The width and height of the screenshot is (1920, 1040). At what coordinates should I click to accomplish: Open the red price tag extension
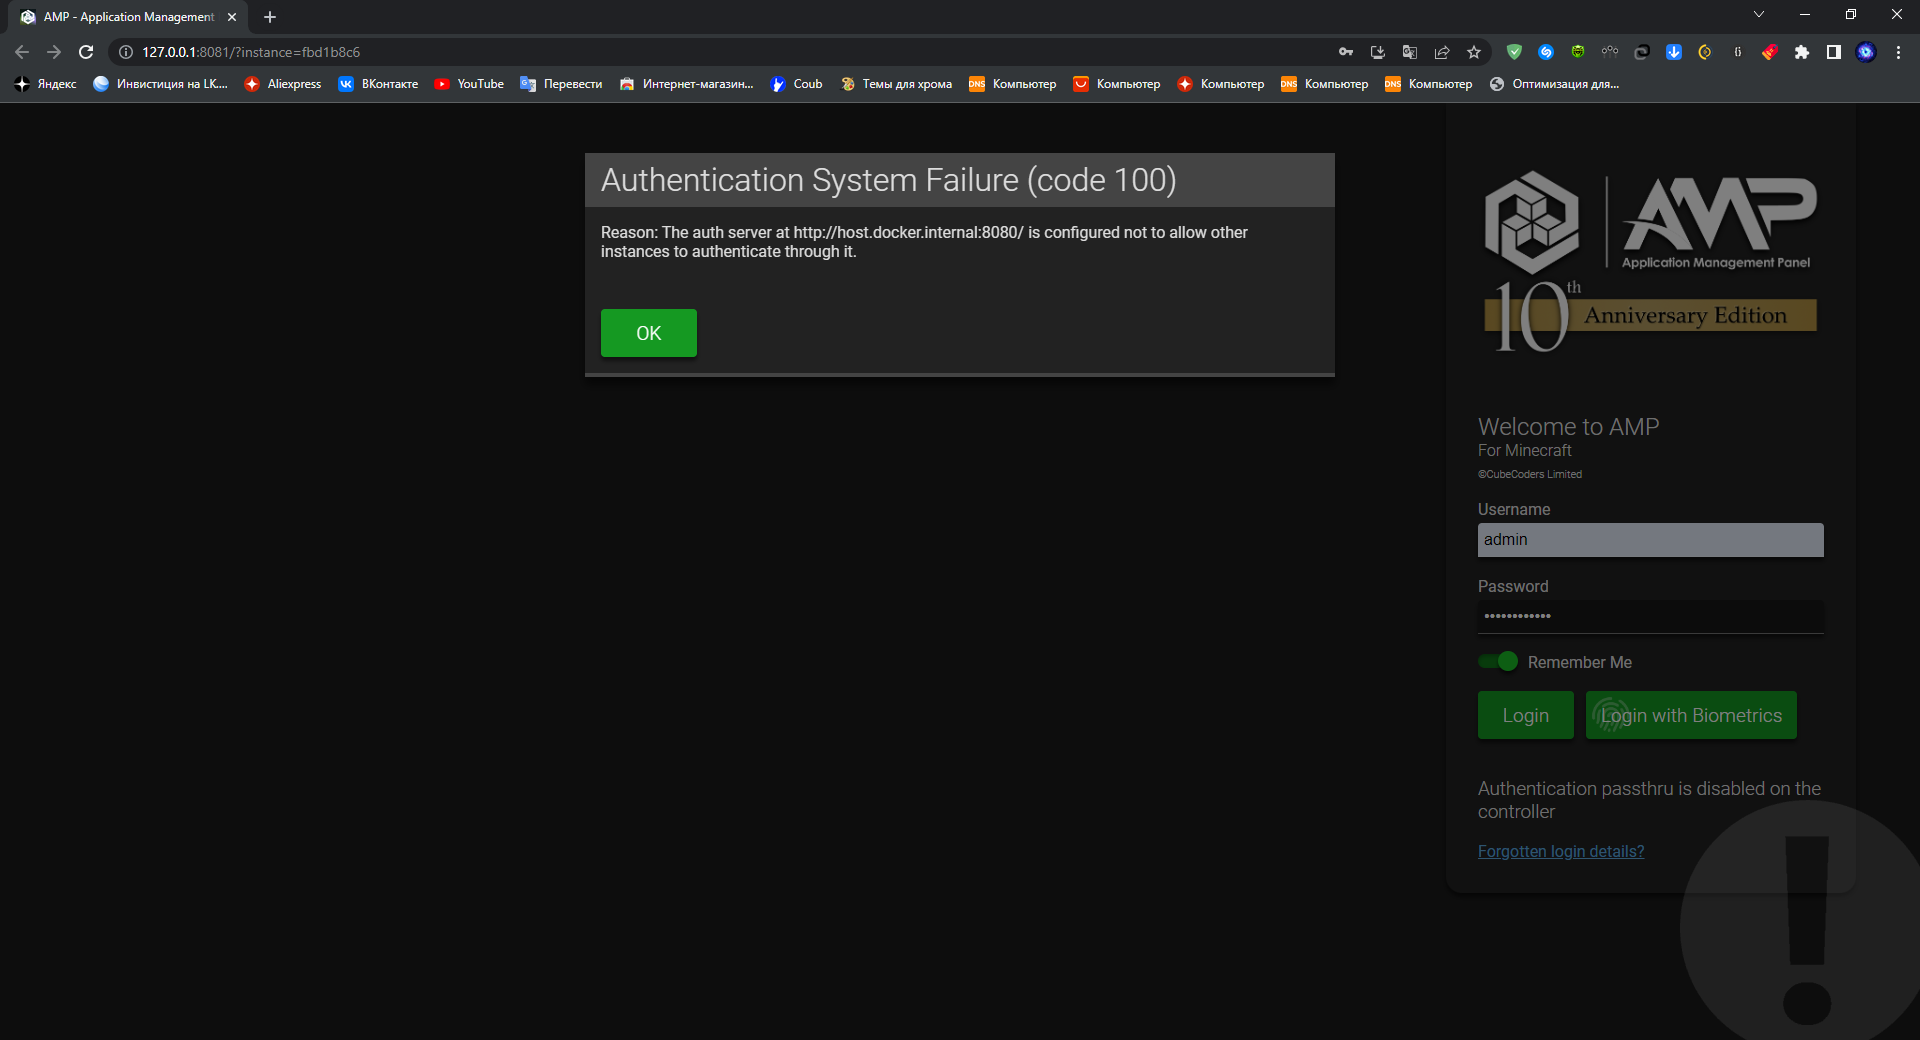(1770, 52)
